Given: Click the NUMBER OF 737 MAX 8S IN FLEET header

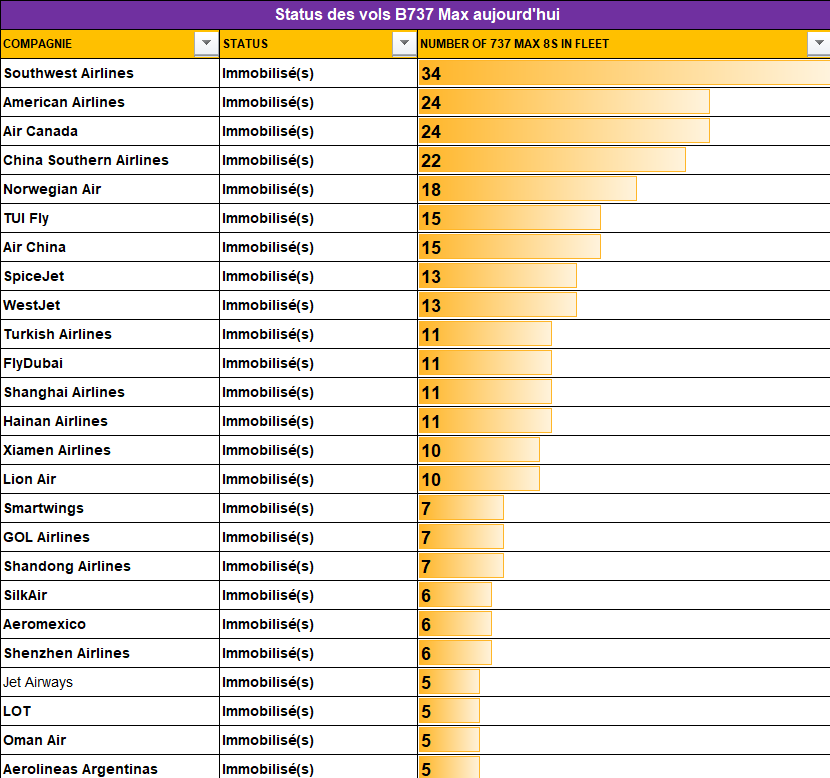Looking at the screenshot, I should click(624, 44).
